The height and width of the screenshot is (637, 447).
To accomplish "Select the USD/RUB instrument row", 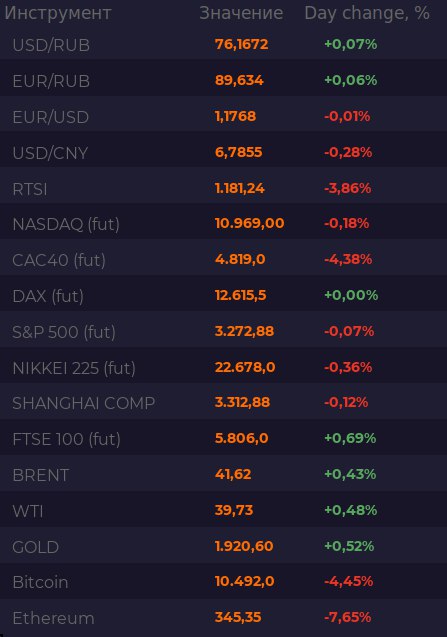I will 224,45.
